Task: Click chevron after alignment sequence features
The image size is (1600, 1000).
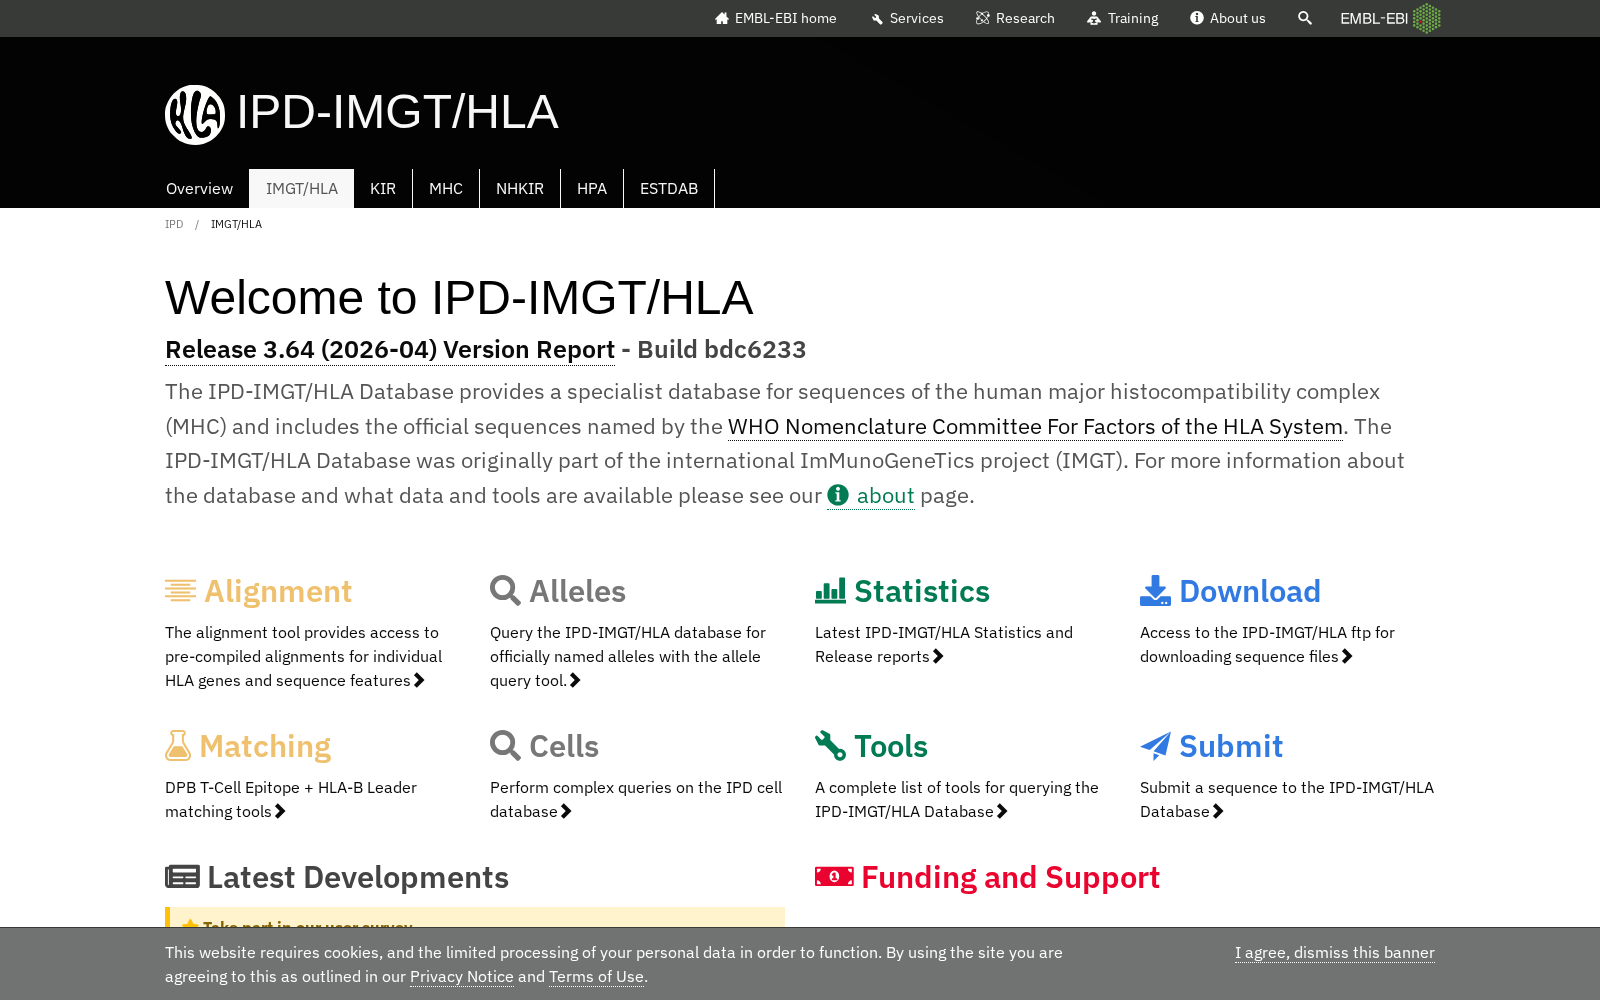Action: [419, 680]
